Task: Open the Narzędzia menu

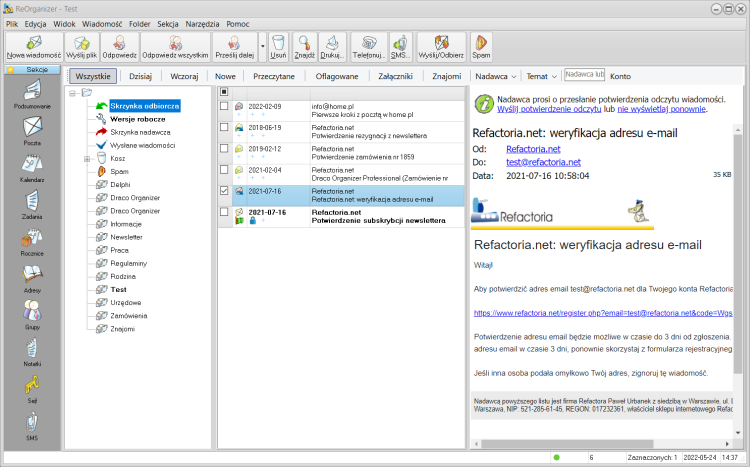Action: pos(202,24)
